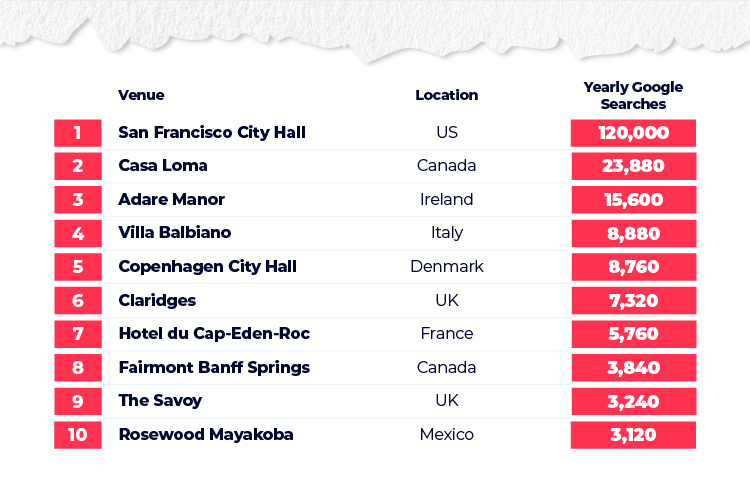Click the Yearly Google Searches header
This screenshot has width=750, height=478.
[633, 95]
